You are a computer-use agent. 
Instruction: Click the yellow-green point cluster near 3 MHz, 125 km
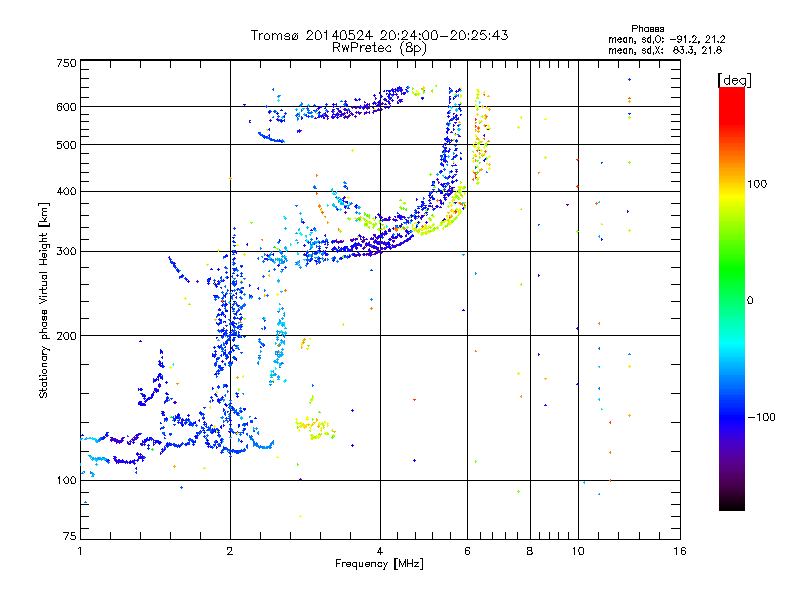click(315, 428)
